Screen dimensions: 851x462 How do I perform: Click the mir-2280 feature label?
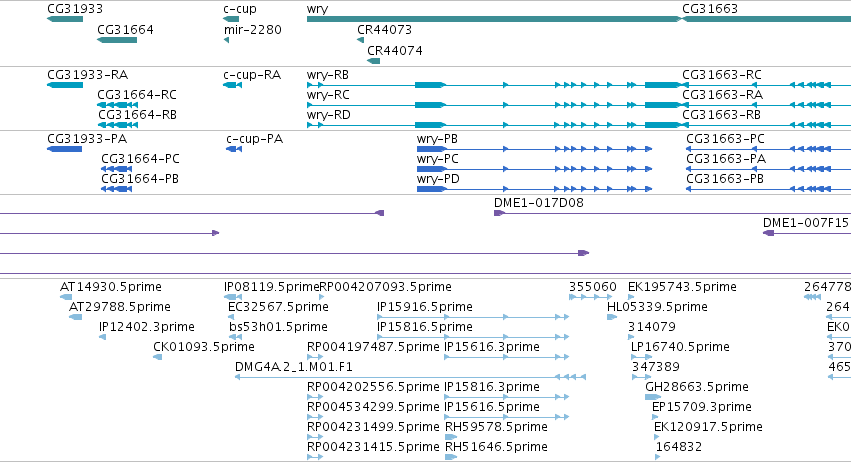[x=253, y=29]
